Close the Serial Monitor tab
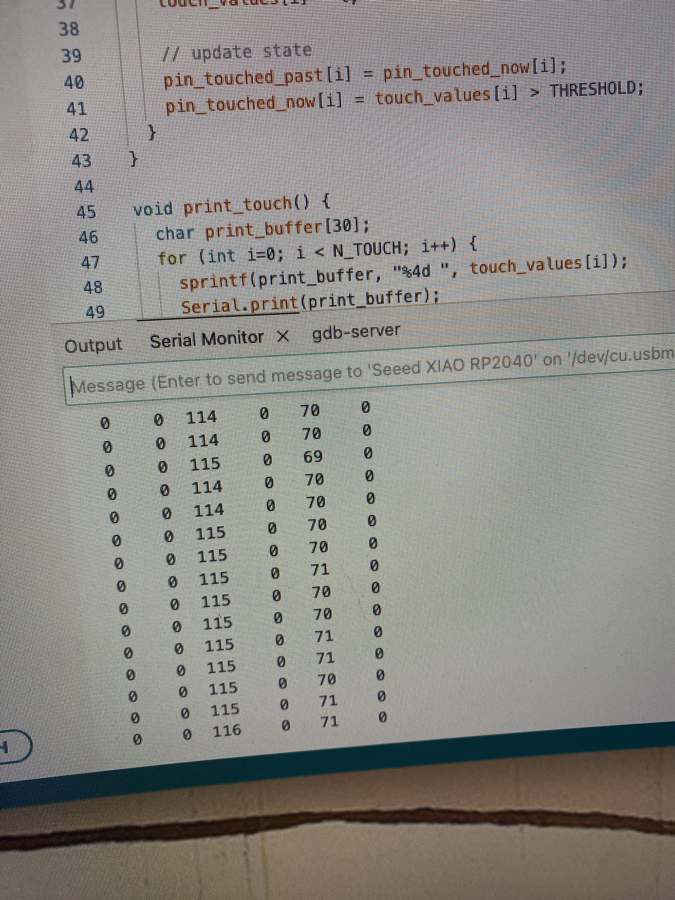This screenshot has height=900, width=675. (282, 336)
